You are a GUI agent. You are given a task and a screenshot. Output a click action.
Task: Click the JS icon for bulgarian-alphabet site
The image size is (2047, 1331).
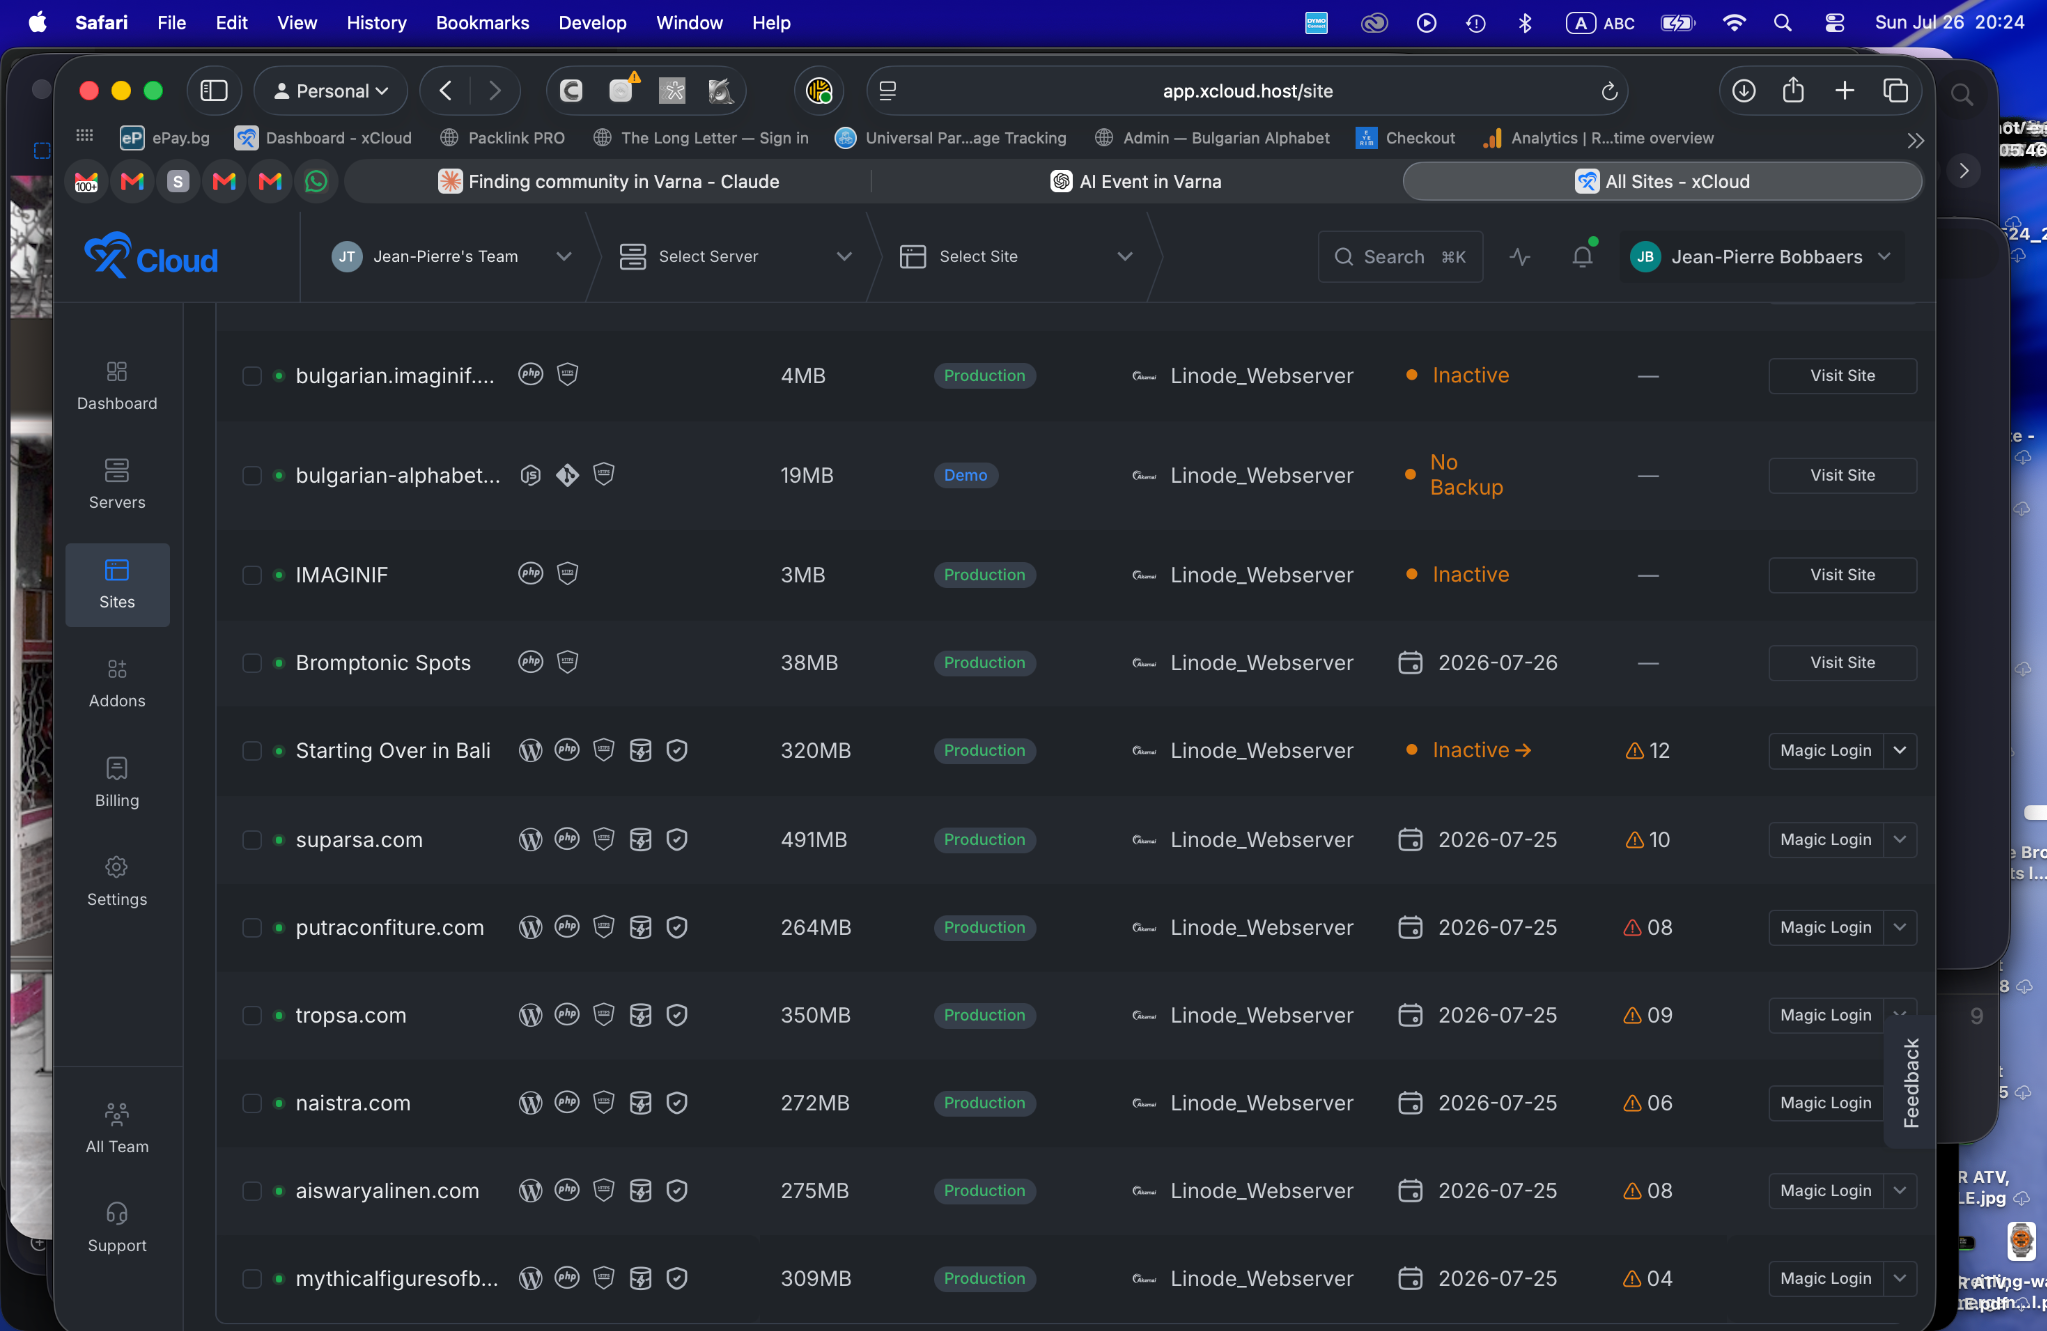[531, 475]
